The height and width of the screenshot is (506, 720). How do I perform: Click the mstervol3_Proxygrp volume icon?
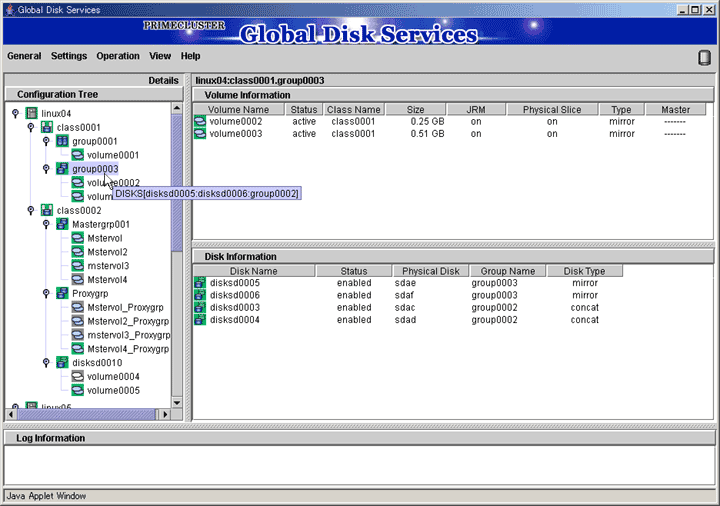[x=78, y=335]
